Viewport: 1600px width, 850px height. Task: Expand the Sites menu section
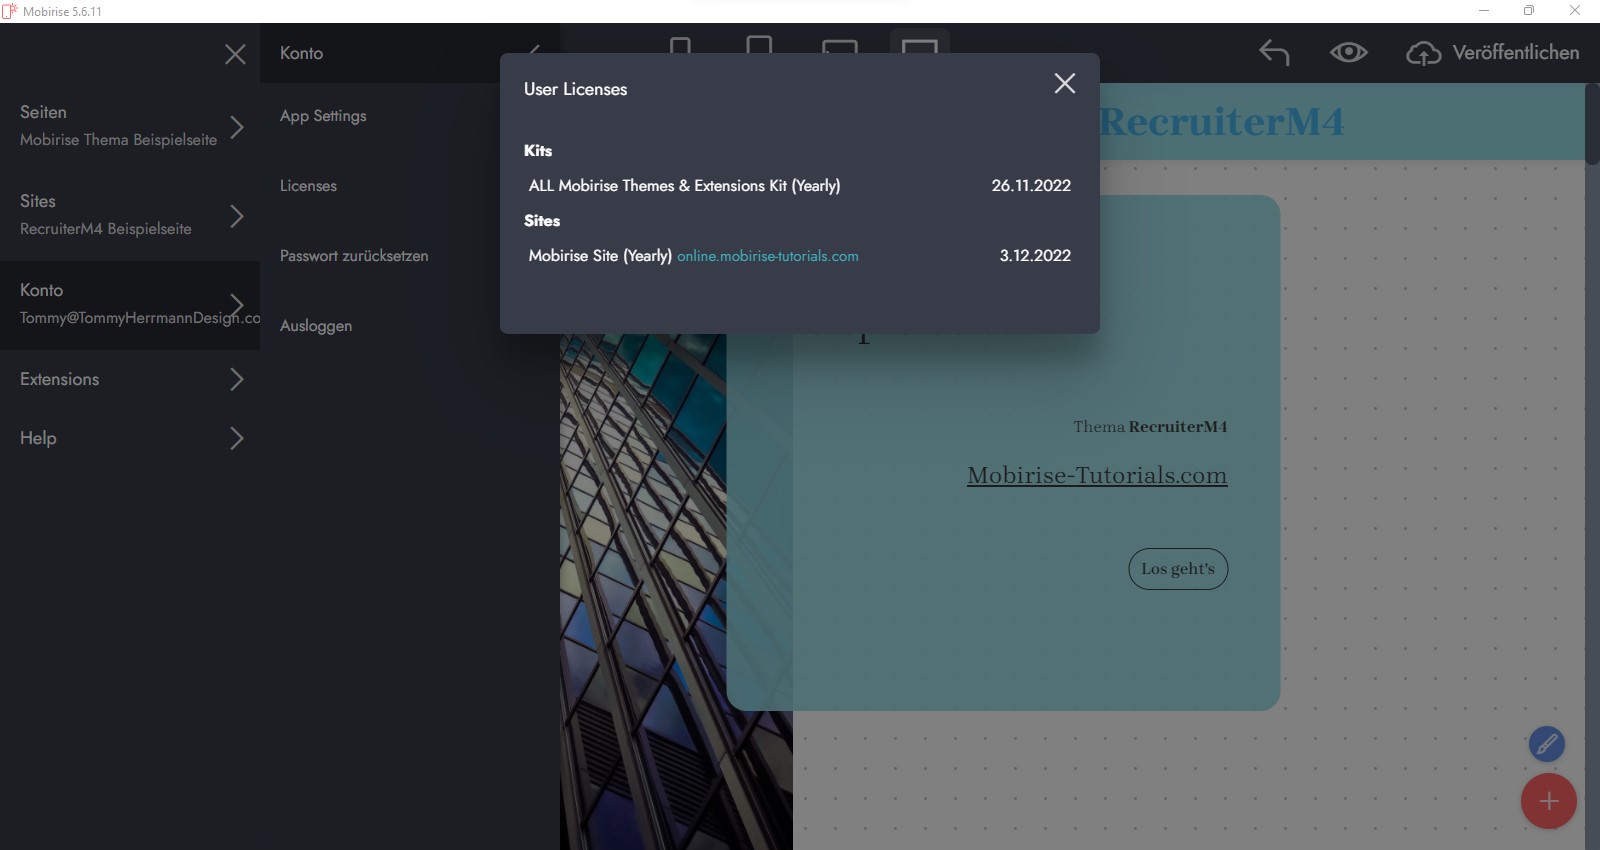point(130,215)
